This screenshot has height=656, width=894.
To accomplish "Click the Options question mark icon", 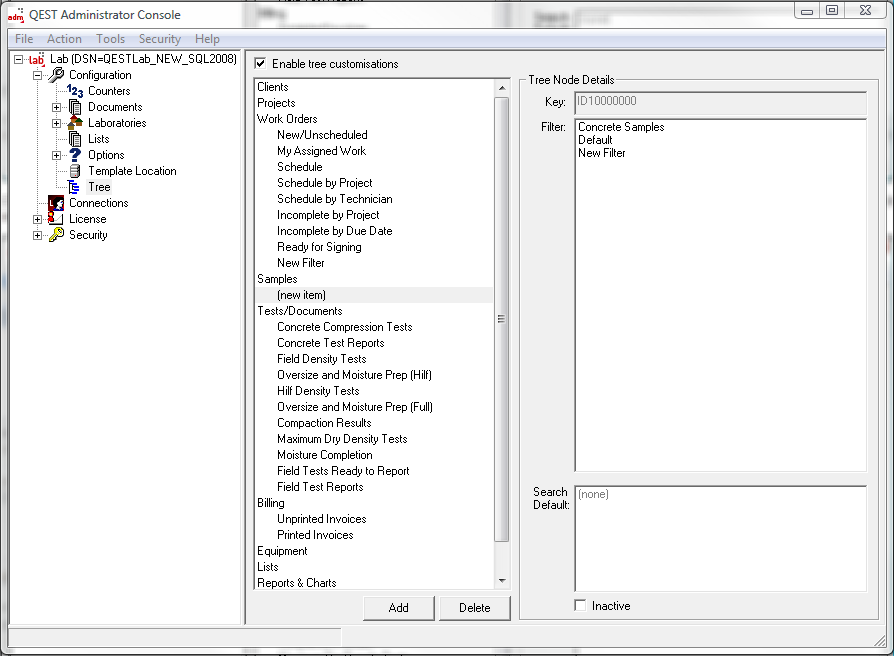I will point(75,155).
